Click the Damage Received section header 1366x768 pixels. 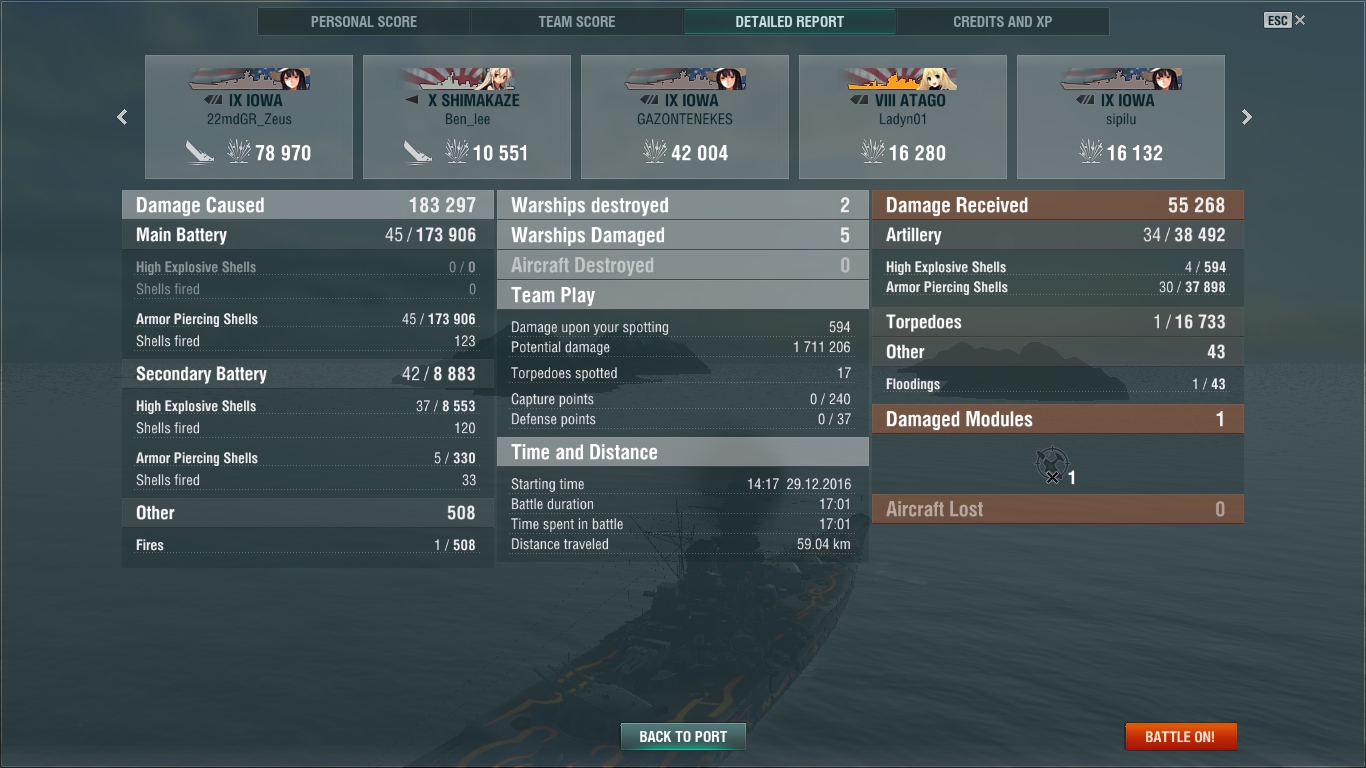pos(1058,205)
